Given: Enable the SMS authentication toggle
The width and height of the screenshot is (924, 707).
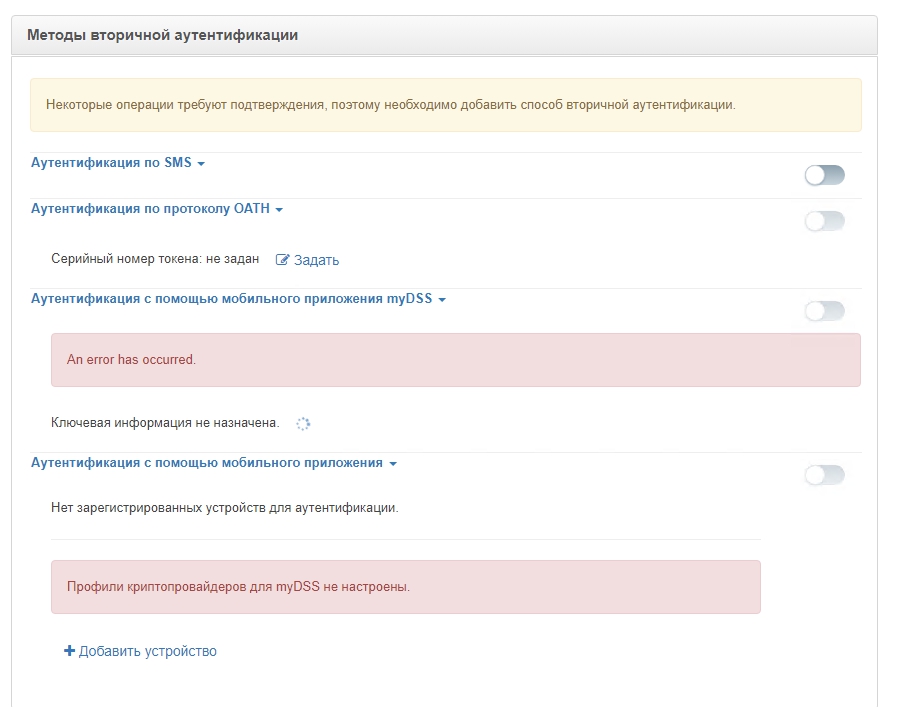Looking at the screenshot, I should click(x=824, y=176).
